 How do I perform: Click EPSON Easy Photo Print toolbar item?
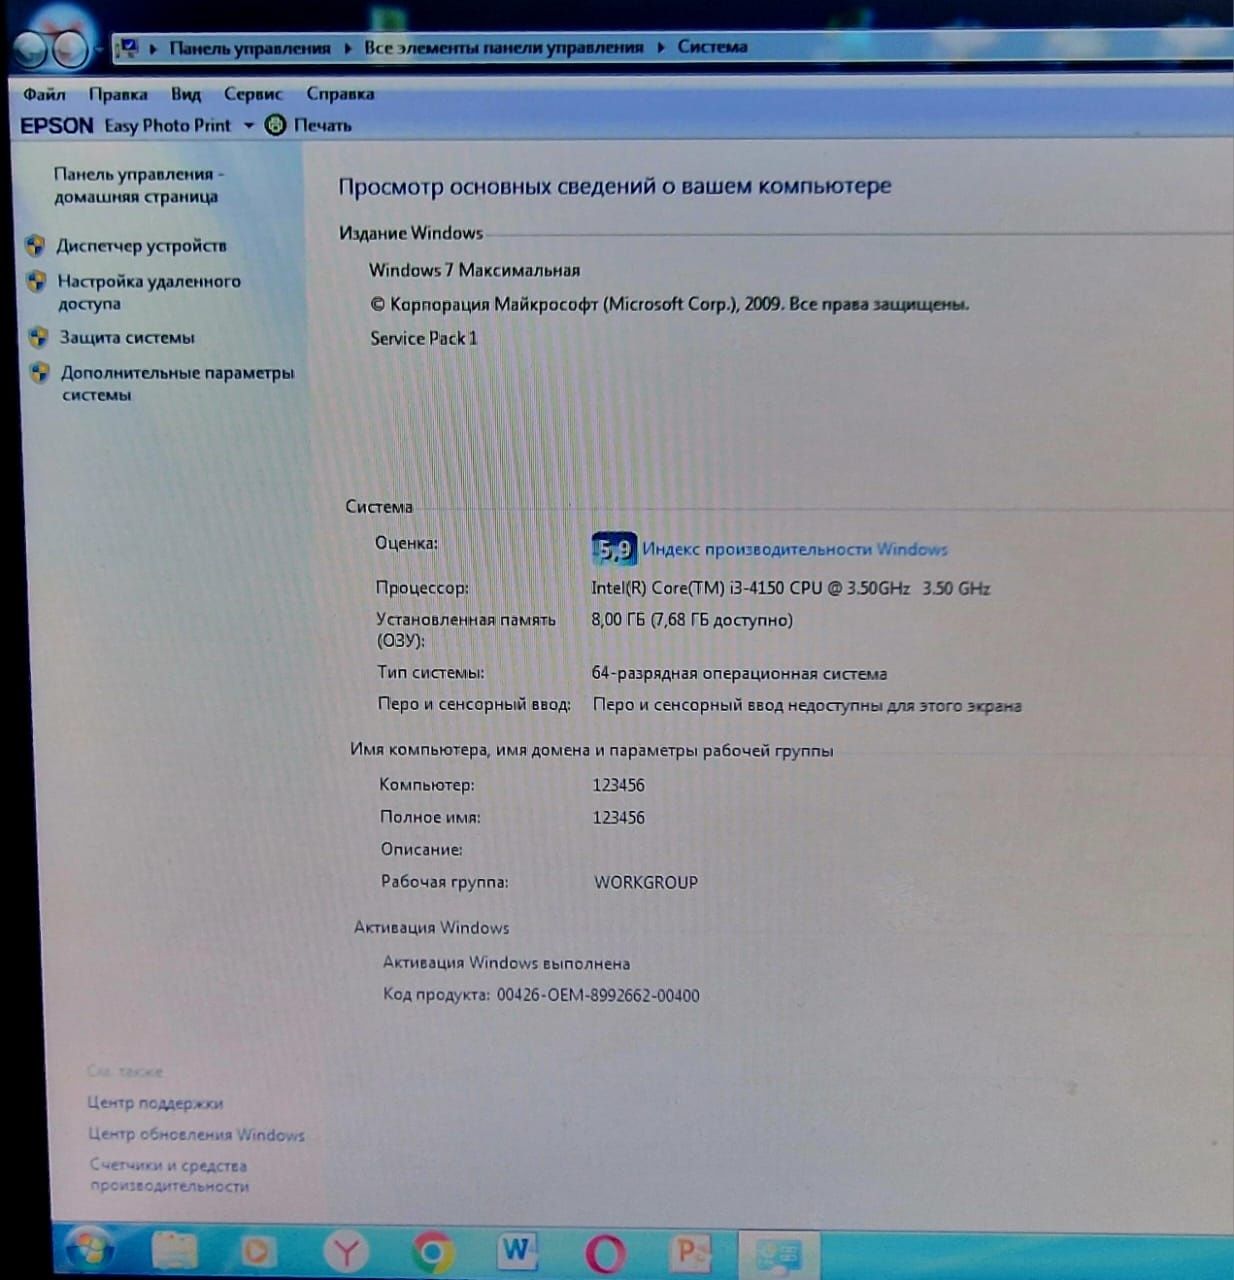[x=126, y=126]
